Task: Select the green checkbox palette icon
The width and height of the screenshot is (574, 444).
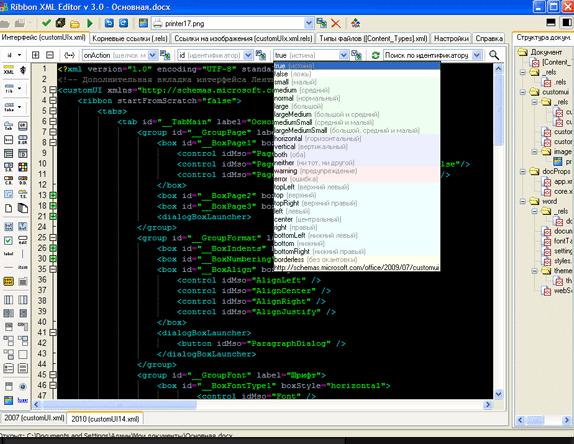Action: tap(8, 240)
